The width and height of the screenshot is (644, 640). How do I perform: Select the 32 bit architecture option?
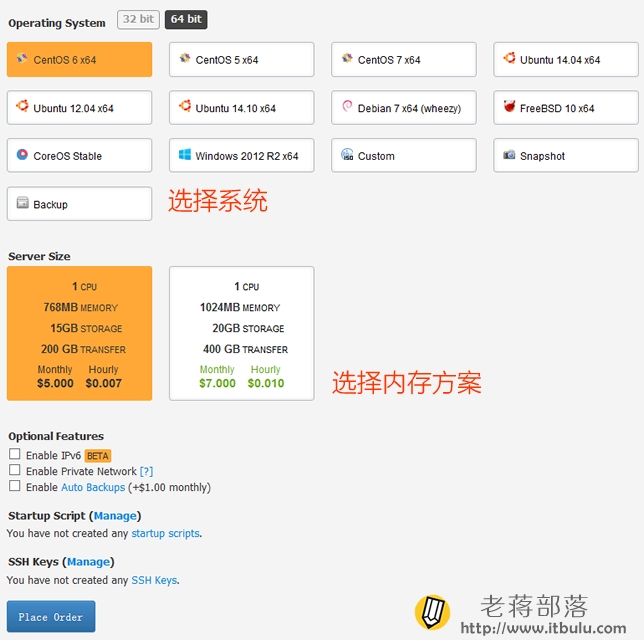pos(138,19)
